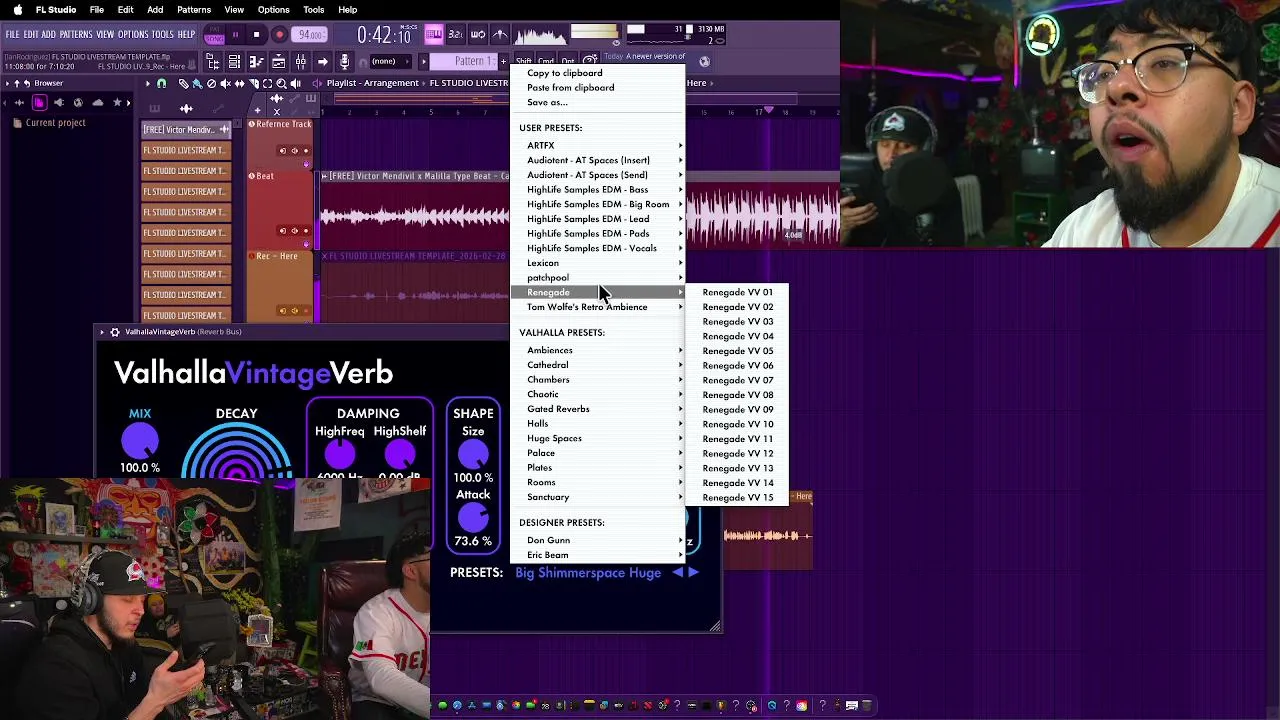Viewport: 1280px width, 720px height.
Task: Choose Paste from clipboard menu entry
Action: coord(571,88)
